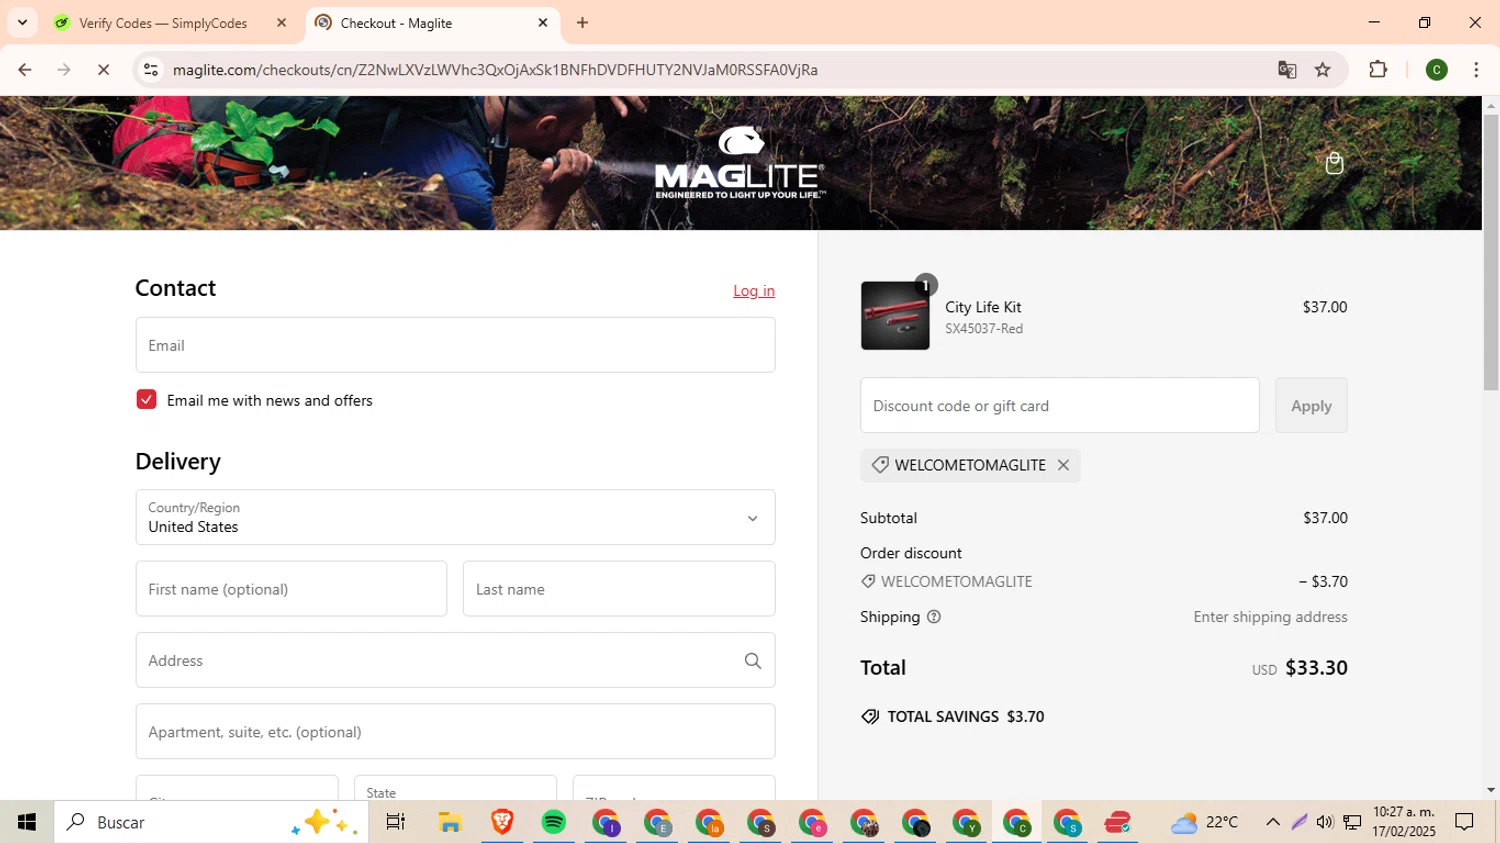Open a new browser tab
The width and height of the screenshot is (1500, 843).
(583, 23)
